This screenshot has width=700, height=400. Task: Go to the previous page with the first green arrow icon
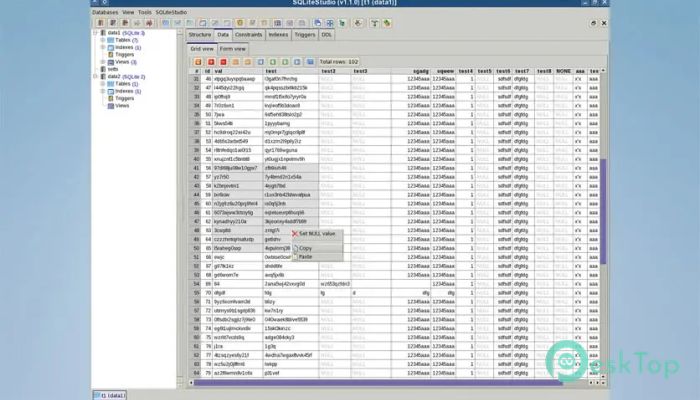[x=273, y=62]
